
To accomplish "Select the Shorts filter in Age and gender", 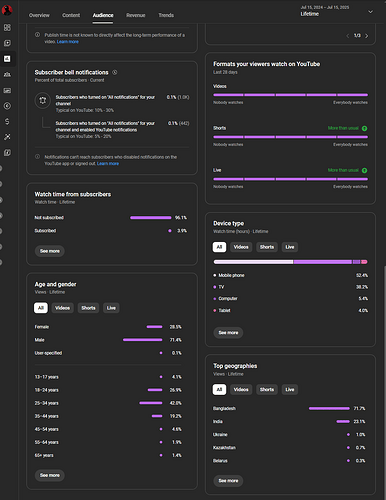I will [88, 308].
